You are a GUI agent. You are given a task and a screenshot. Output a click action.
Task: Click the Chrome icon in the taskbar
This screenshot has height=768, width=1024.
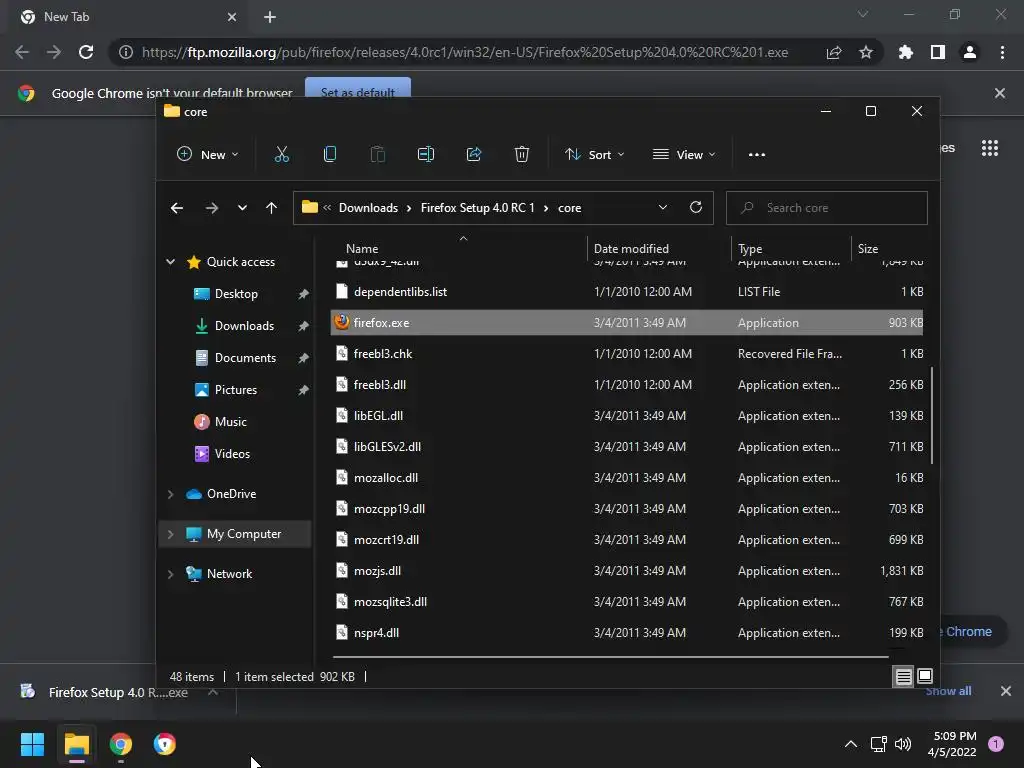121,744
